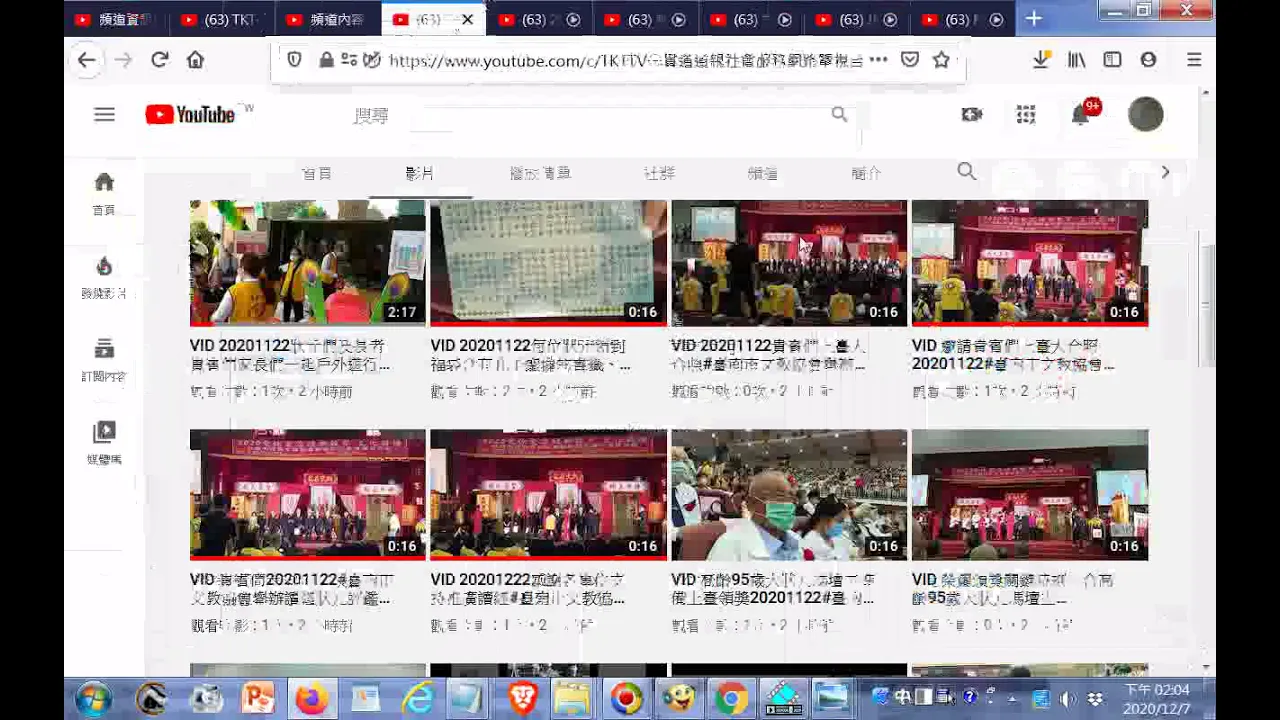Open Trending in YouTube sidebar
The image size is (1280, 720).
[104, 277]
